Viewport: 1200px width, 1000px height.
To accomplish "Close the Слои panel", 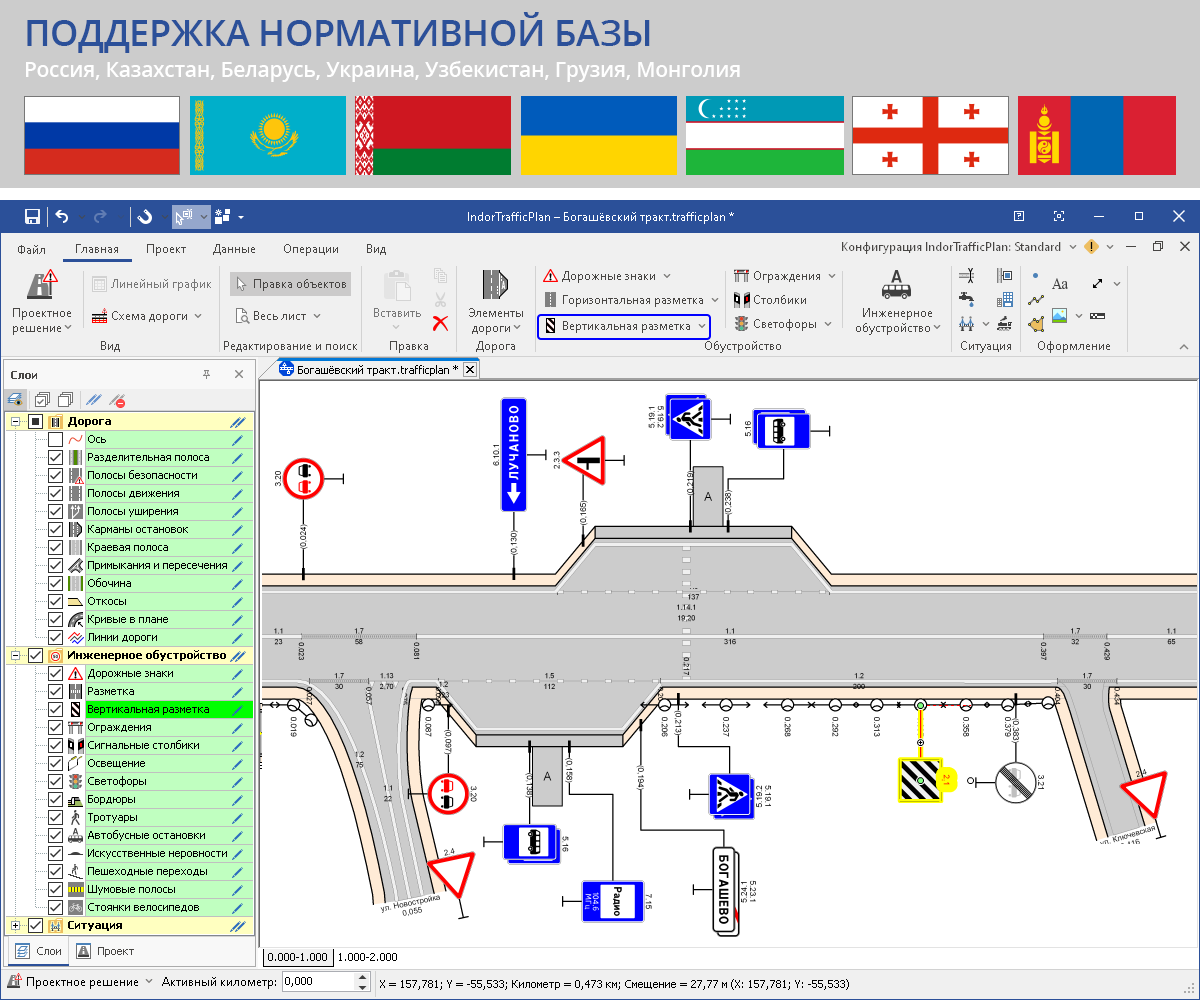I will point(239,374).
